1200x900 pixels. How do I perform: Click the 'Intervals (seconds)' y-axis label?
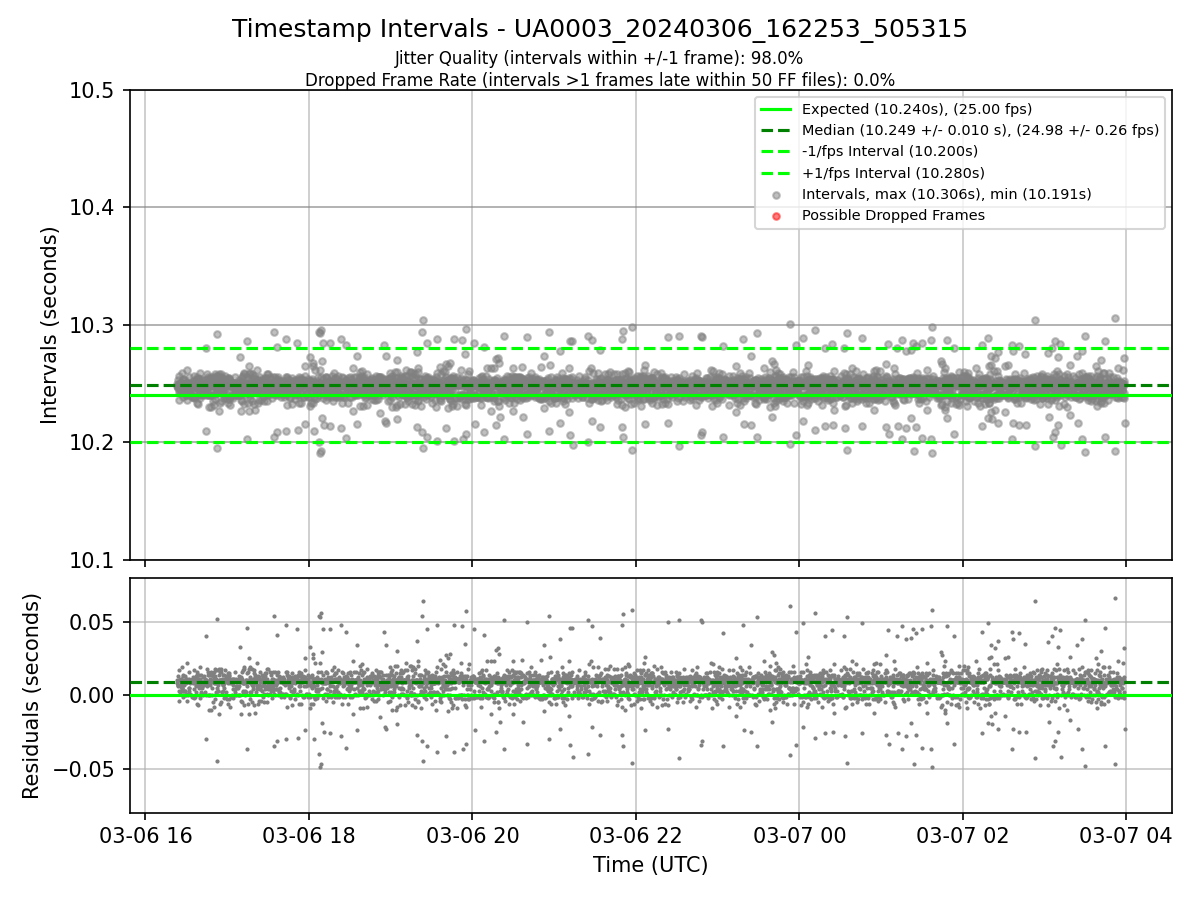click(x=50, y=325)
